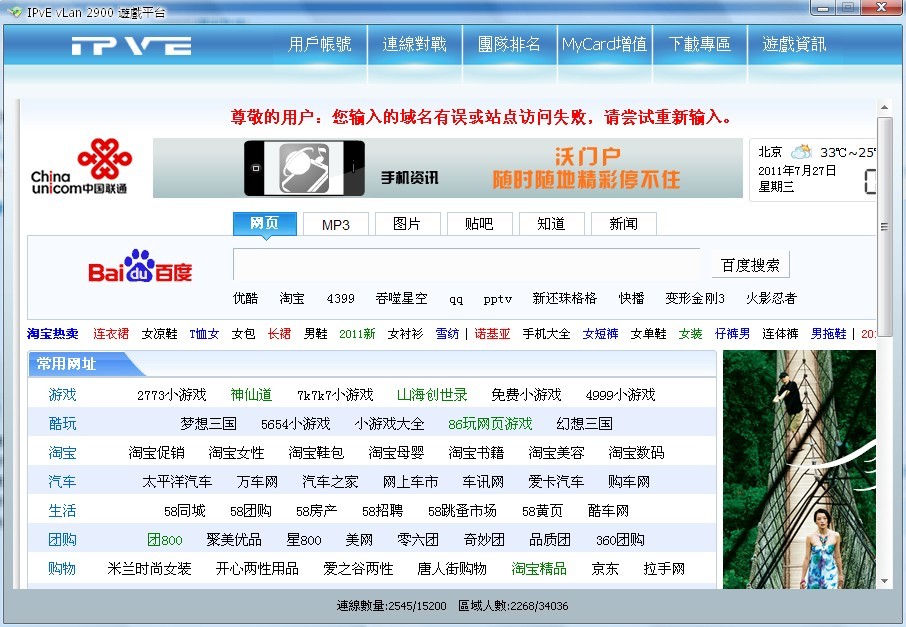Click the bridge photo advertisement
906x627 pixels.
point(799,469)
